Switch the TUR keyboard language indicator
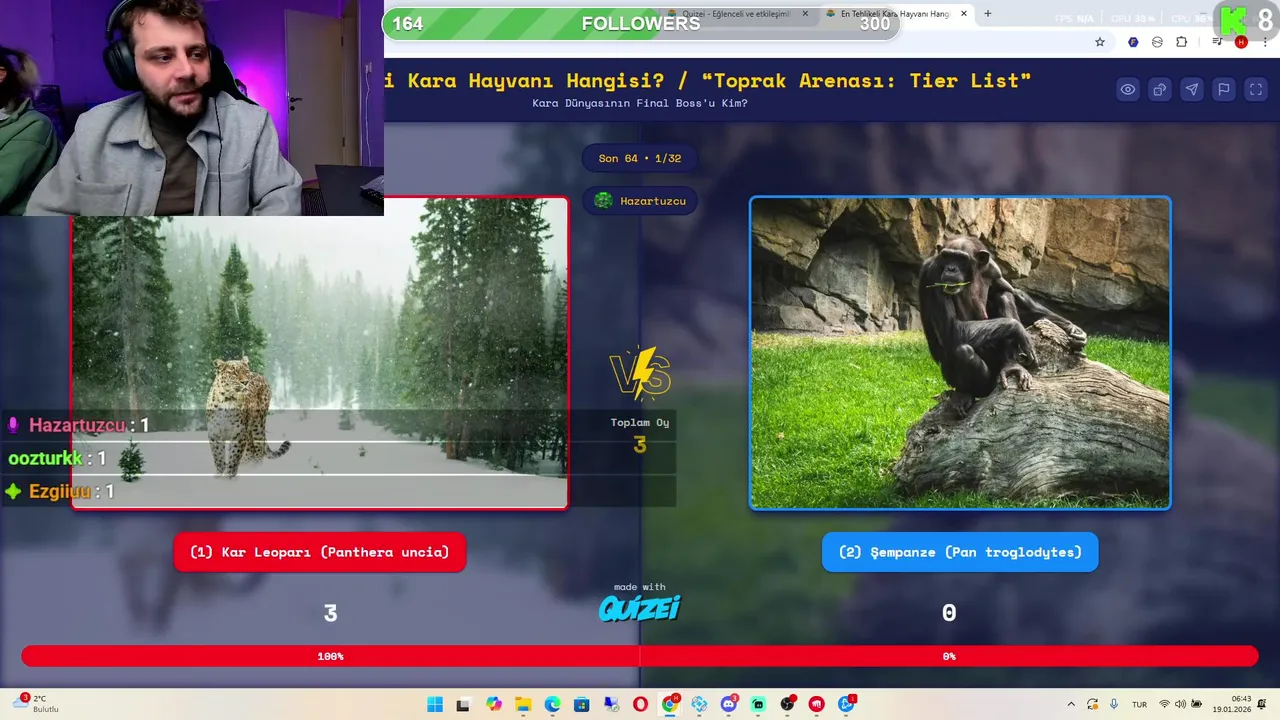1280x720 pixels. [1139, 704]
